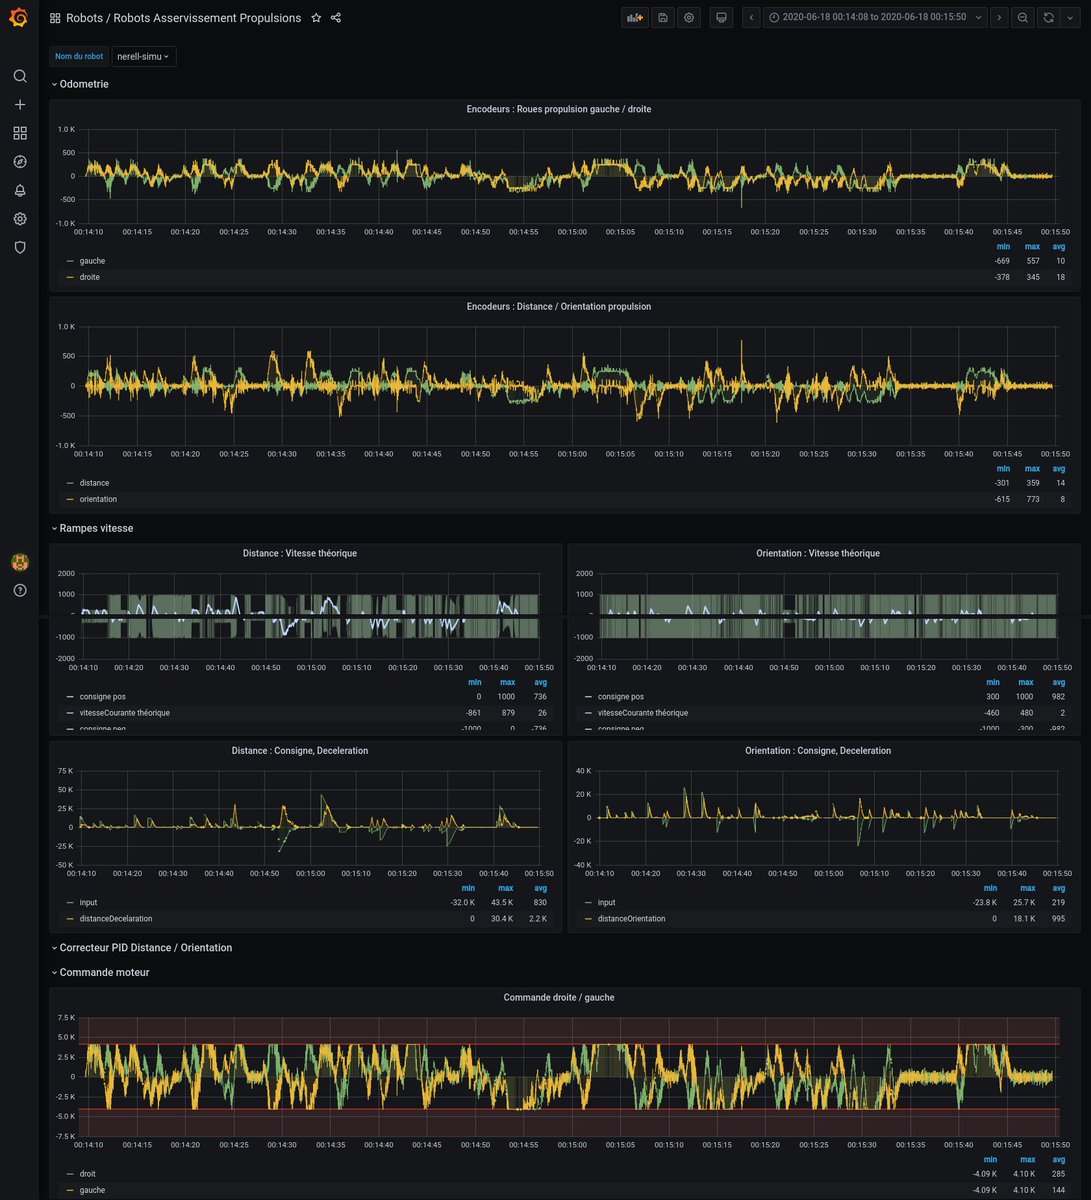This screenshot has height=1200, width=1091.
Task: Save the dashboard
Action: click(x=662, y=17)
